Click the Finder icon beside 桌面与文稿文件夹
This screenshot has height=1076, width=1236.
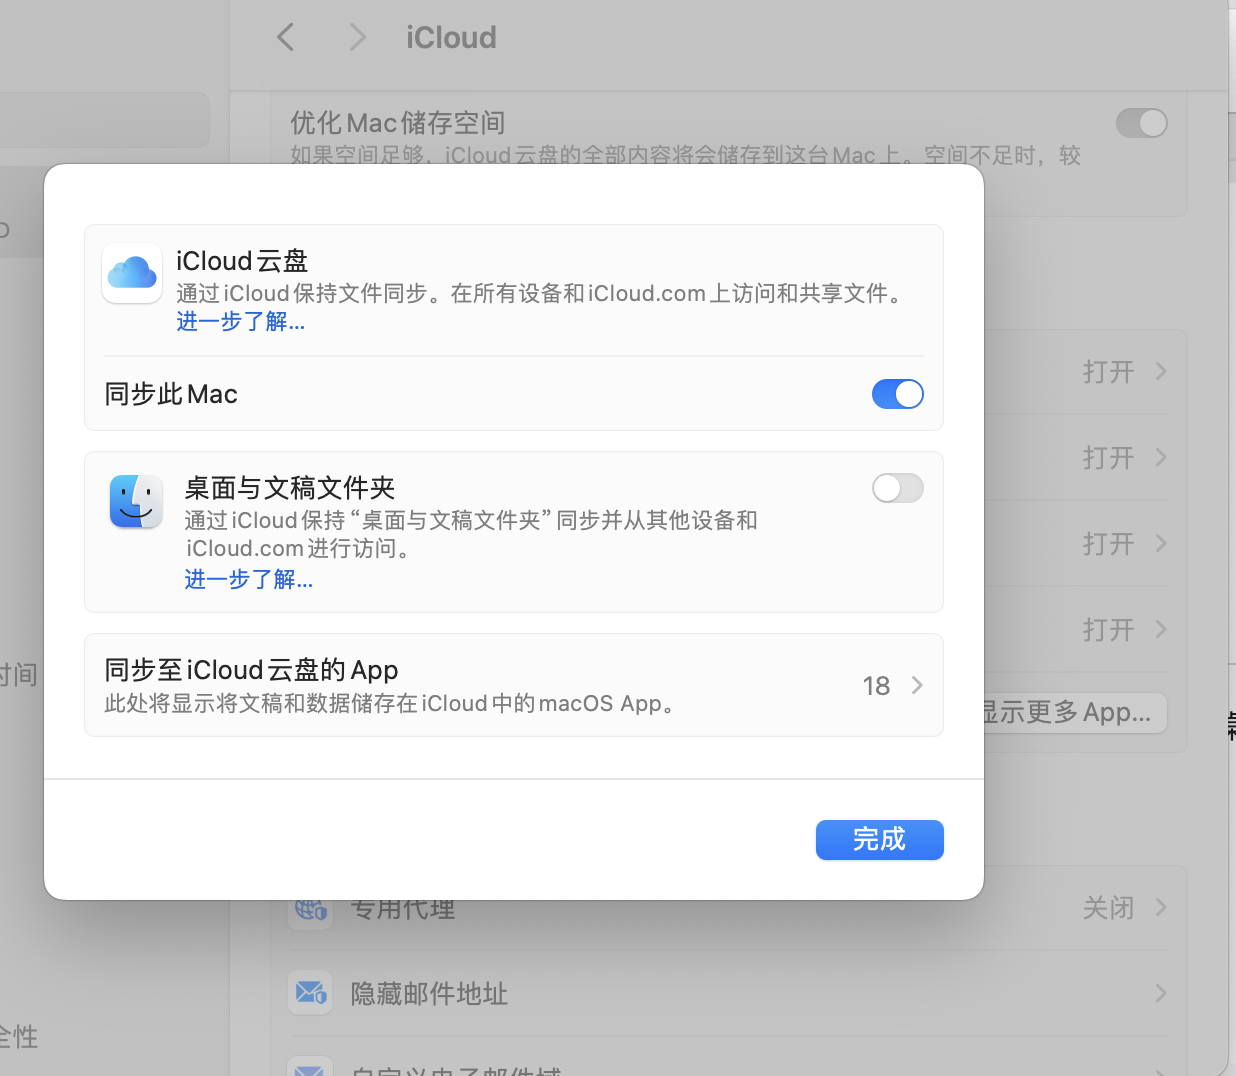(136, 501)
